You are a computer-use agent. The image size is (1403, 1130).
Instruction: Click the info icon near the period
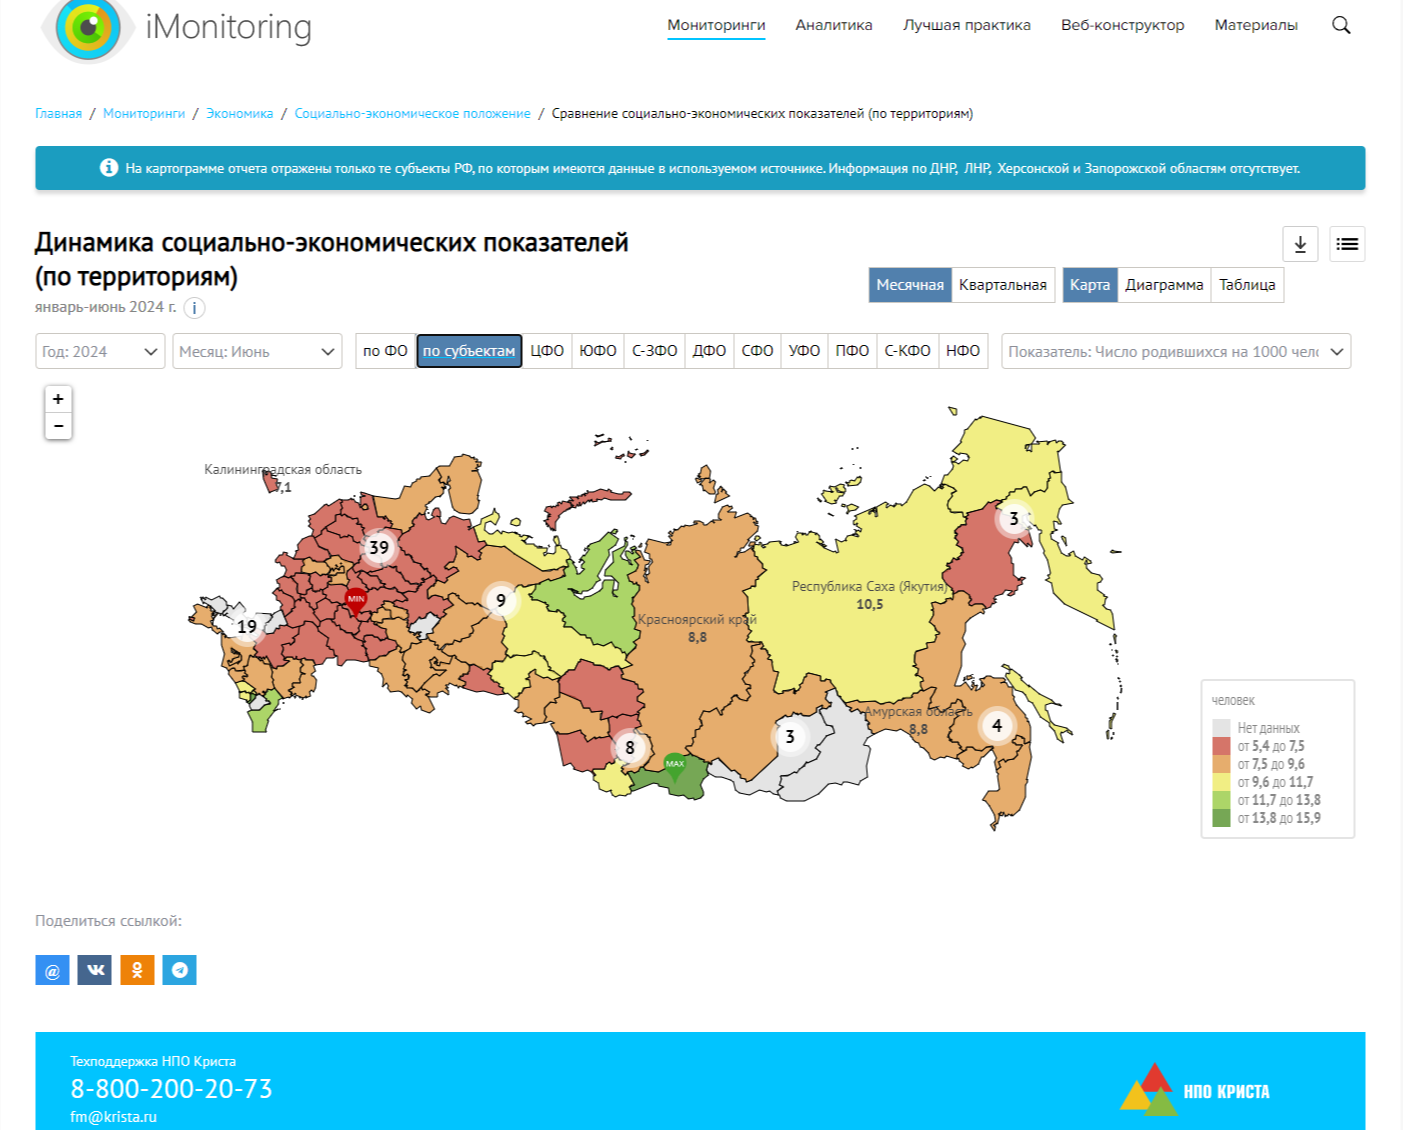click(194, 308)
